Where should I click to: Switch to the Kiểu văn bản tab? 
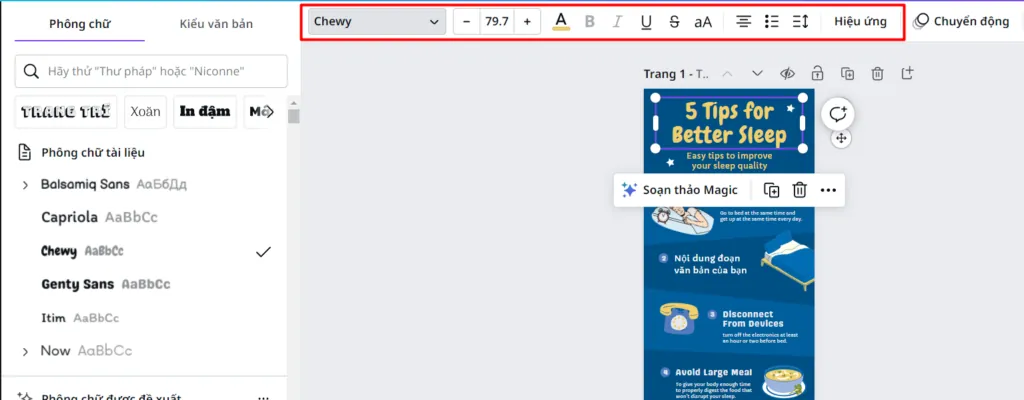click(216, 24)
